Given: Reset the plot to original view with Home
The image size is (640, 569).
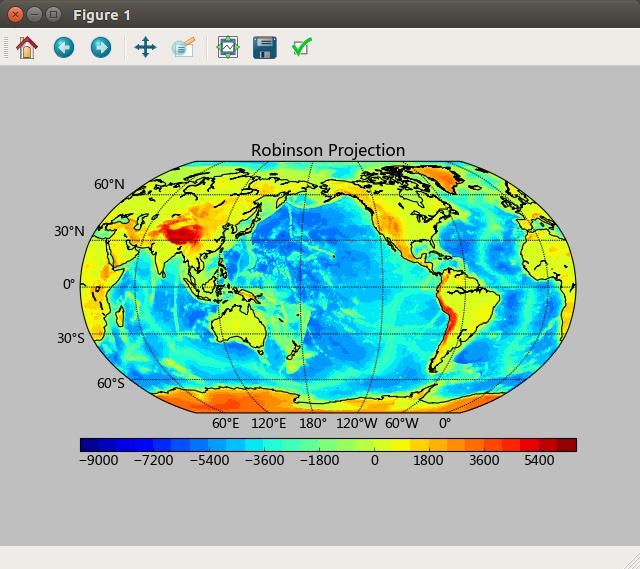Looking at the screenshot, I should pyautogui.click(x=27, y=47).
